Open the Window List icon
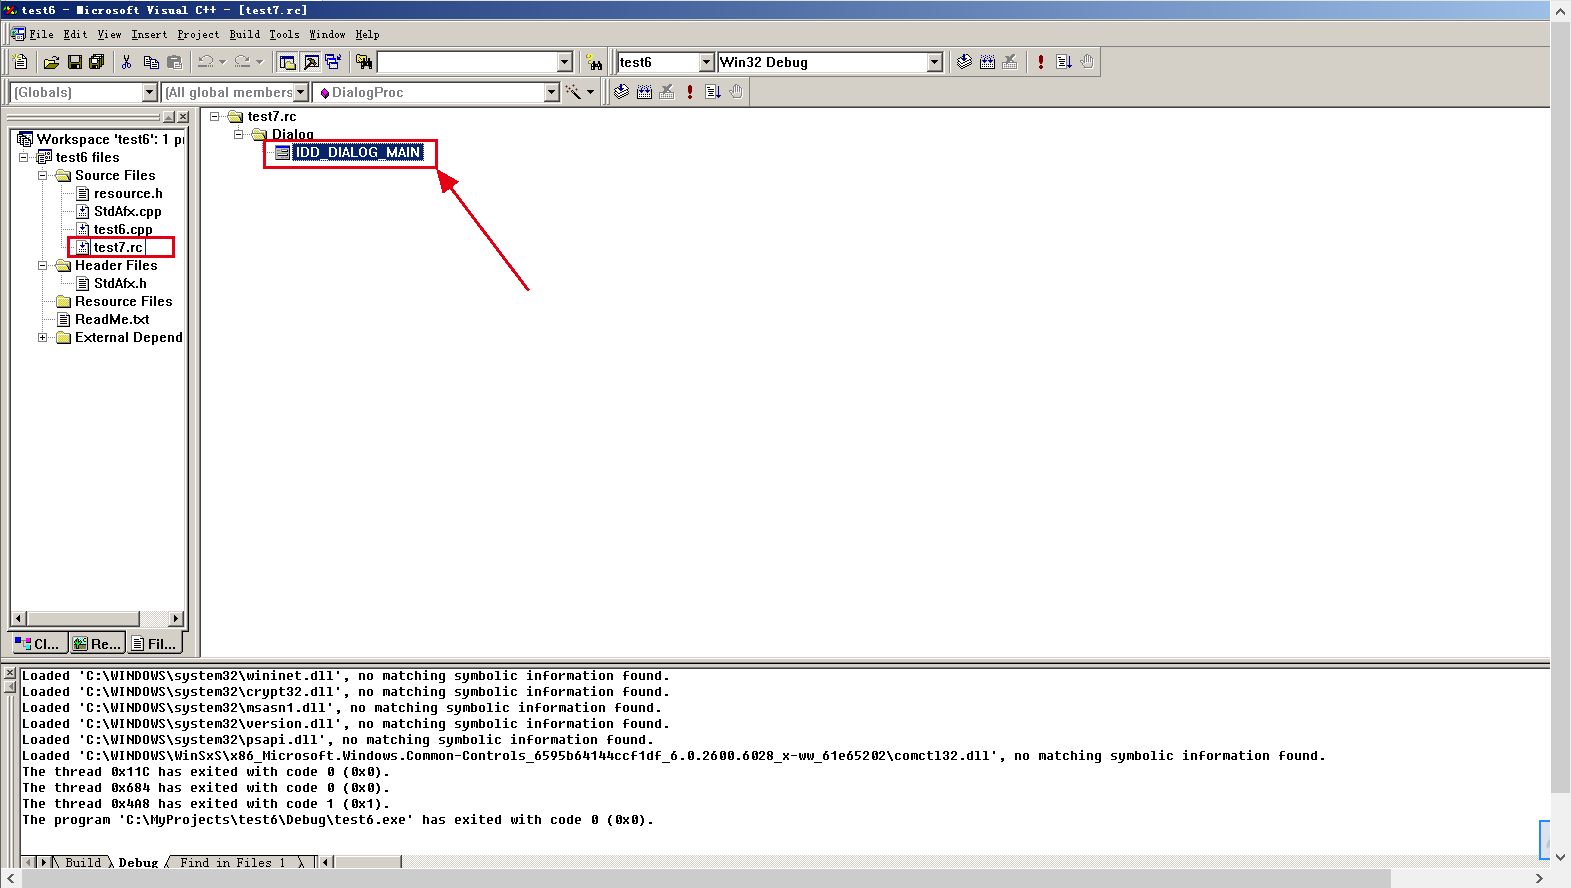1571x888 pixels. [333, 62]
